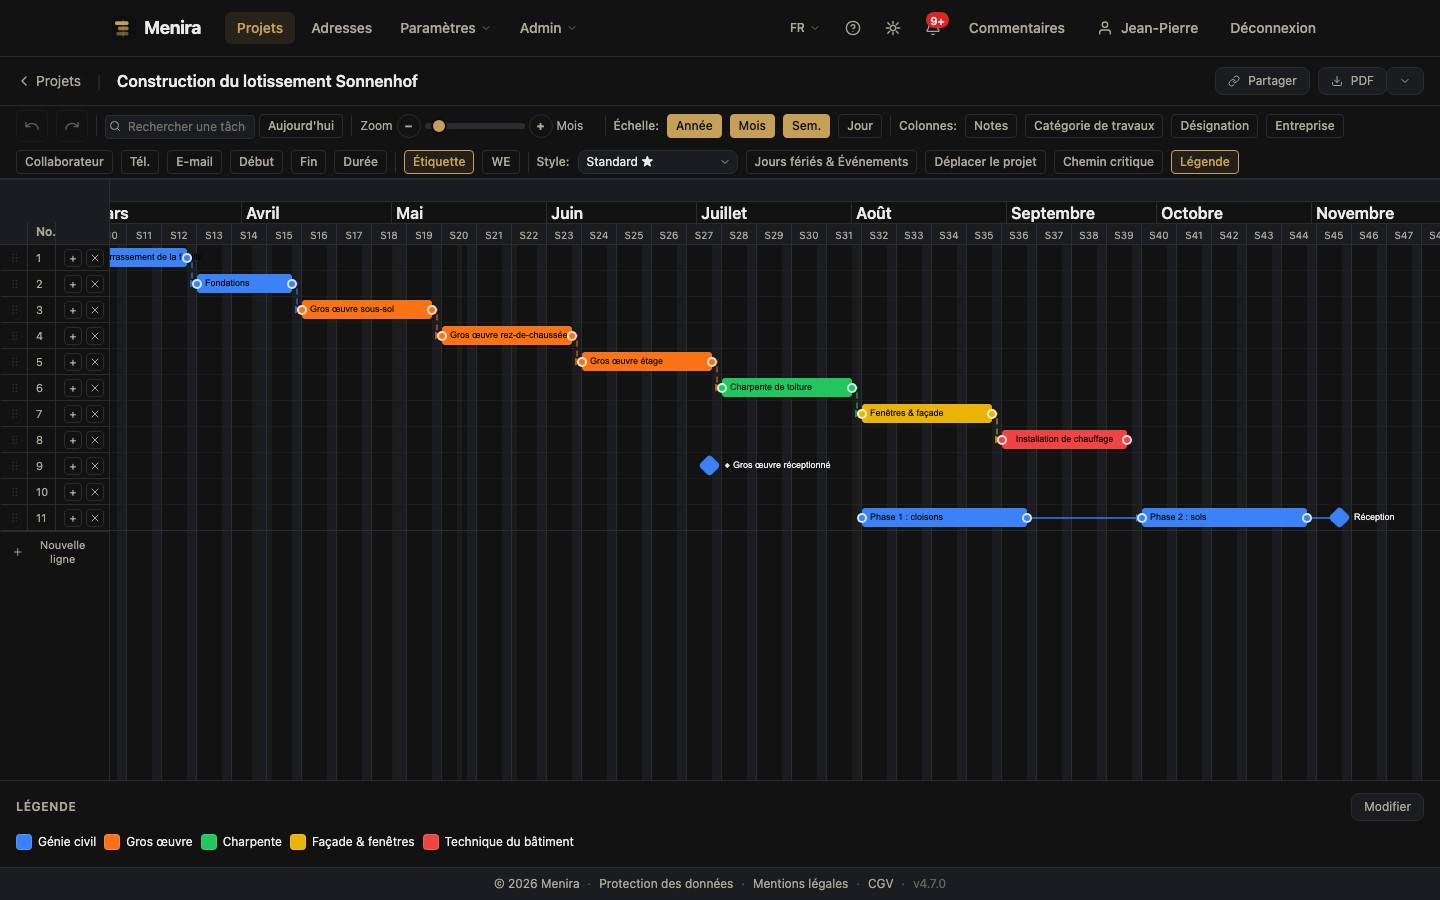Click Chemin critique button
Image resolution: width=1440 pixels, height=900 pixels.
[x=1108, y=162]
